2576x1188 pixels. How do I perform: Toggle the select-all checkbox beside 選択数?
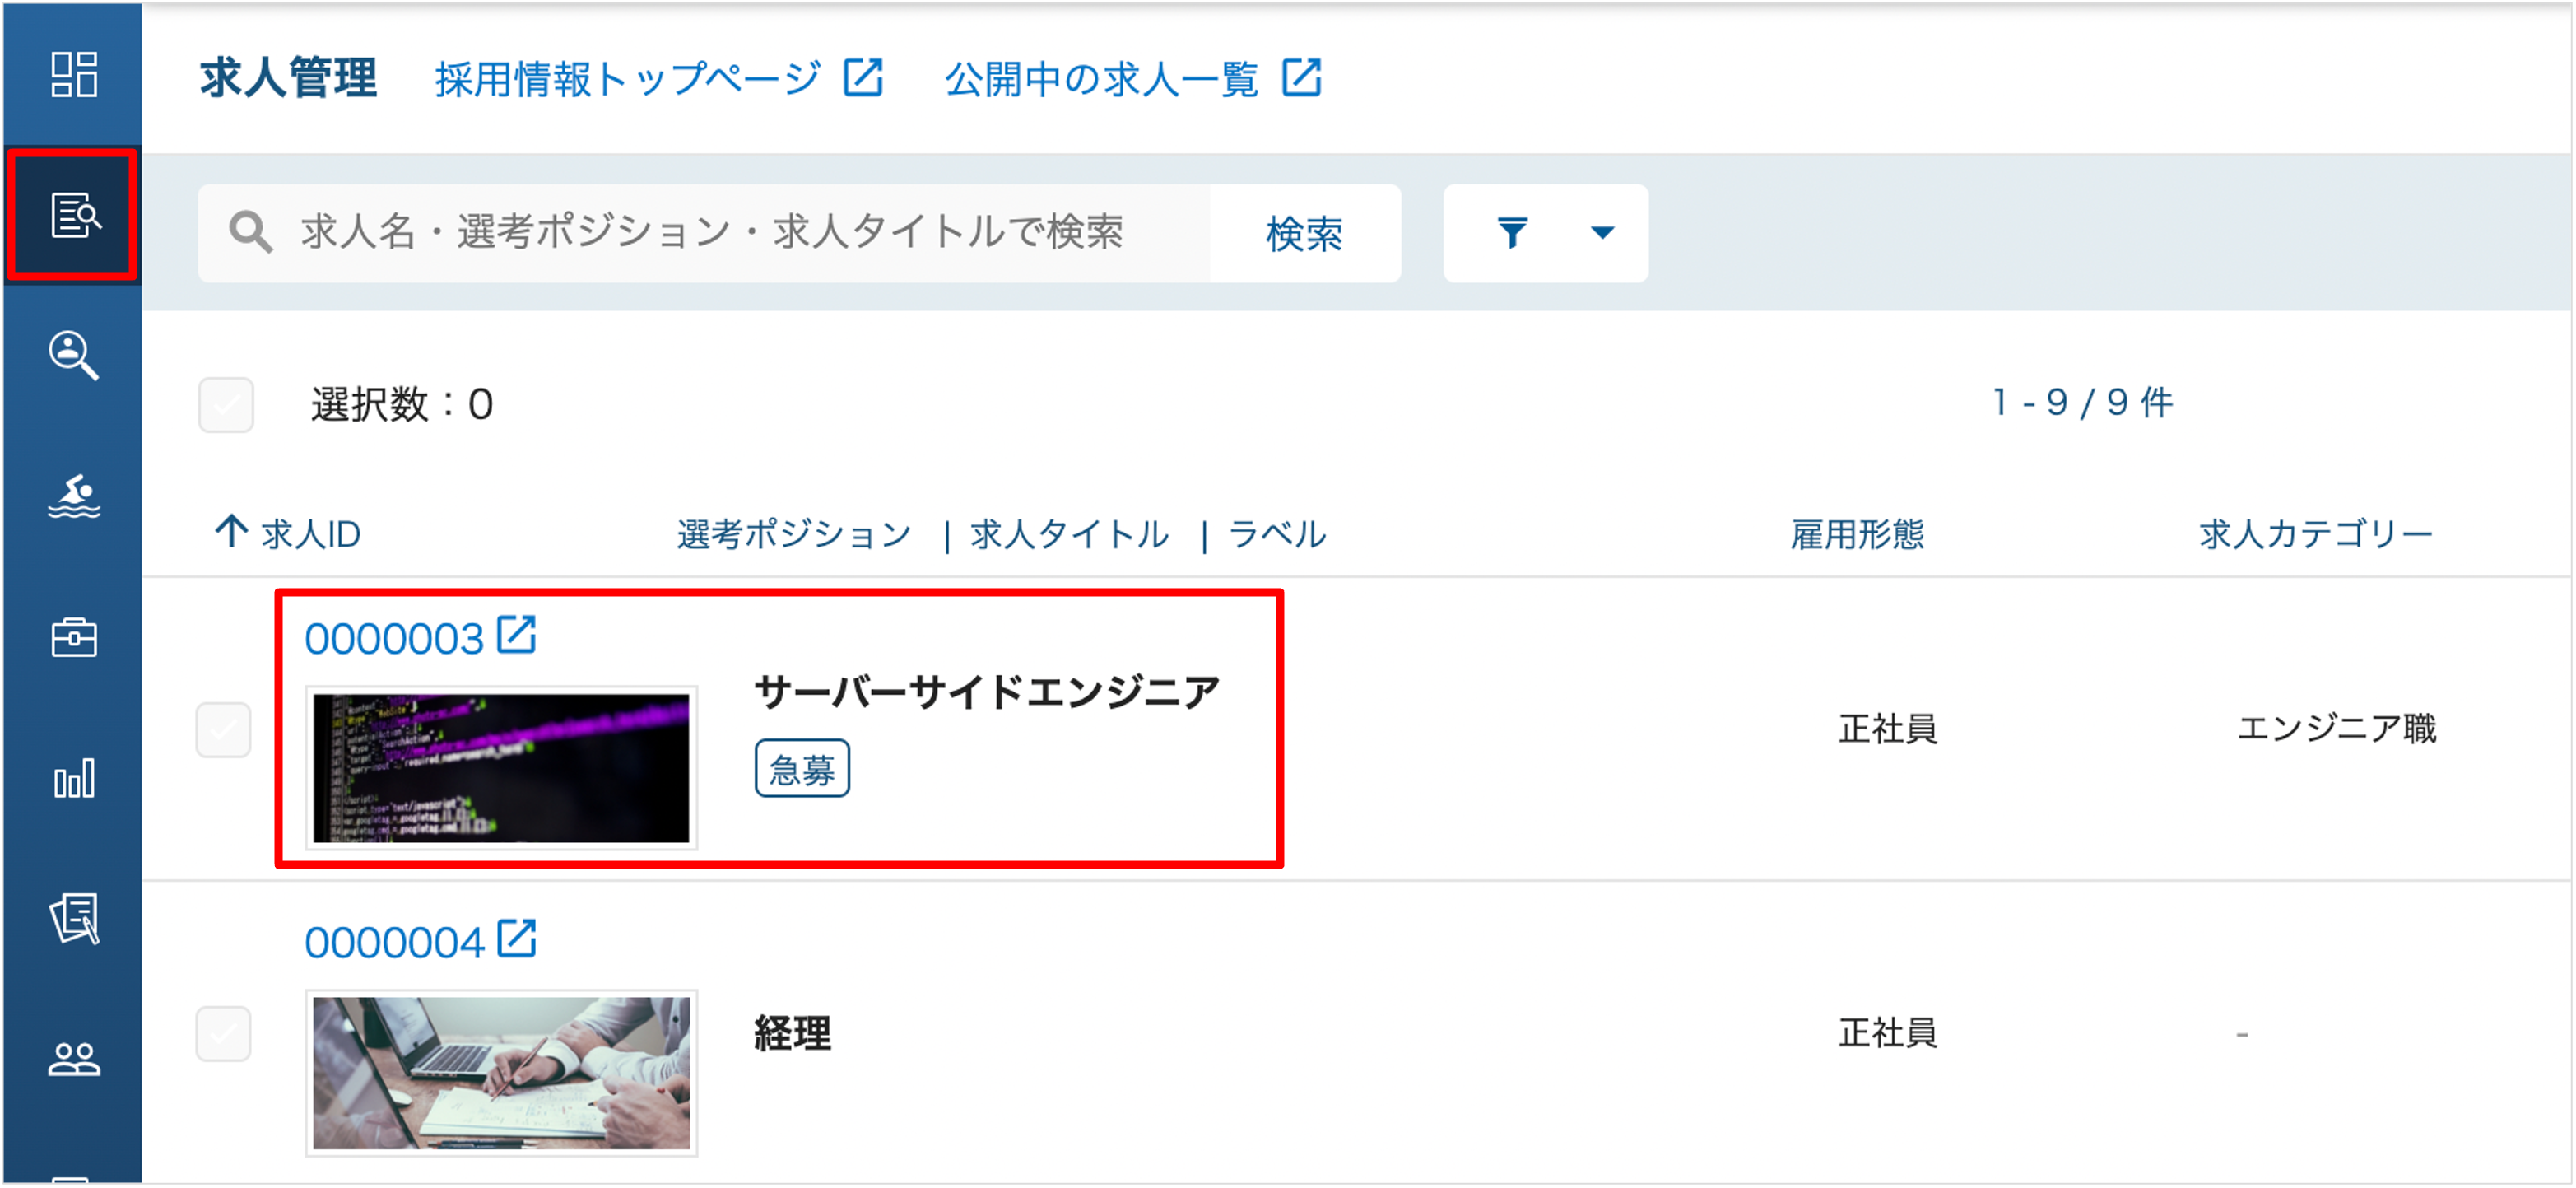click(226, 405)
